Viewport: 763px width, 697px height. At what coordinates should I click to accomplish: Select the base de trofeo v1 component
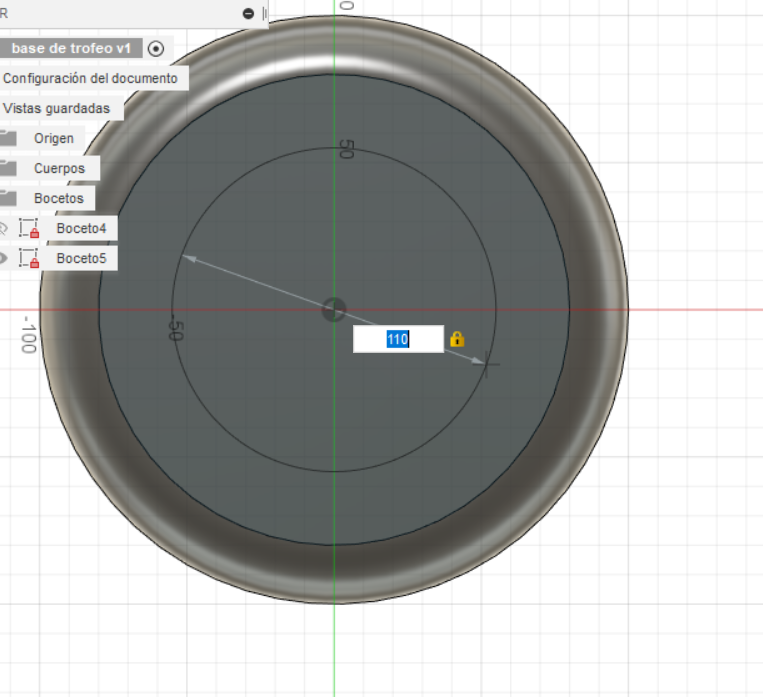click(x=71, y=48)
